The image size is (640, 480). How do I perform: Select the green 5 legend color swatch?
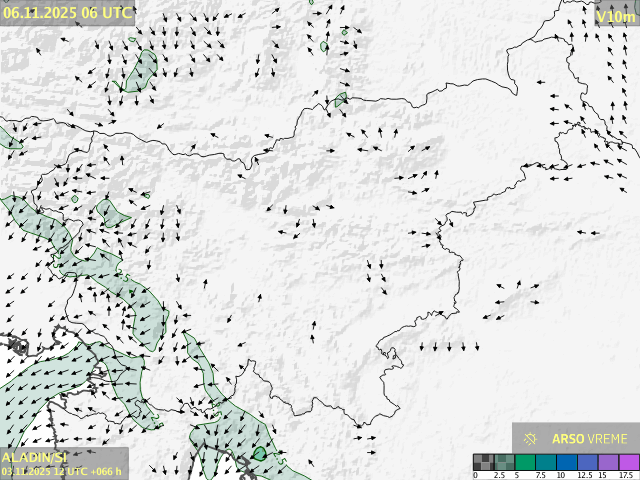pos(525,462)
